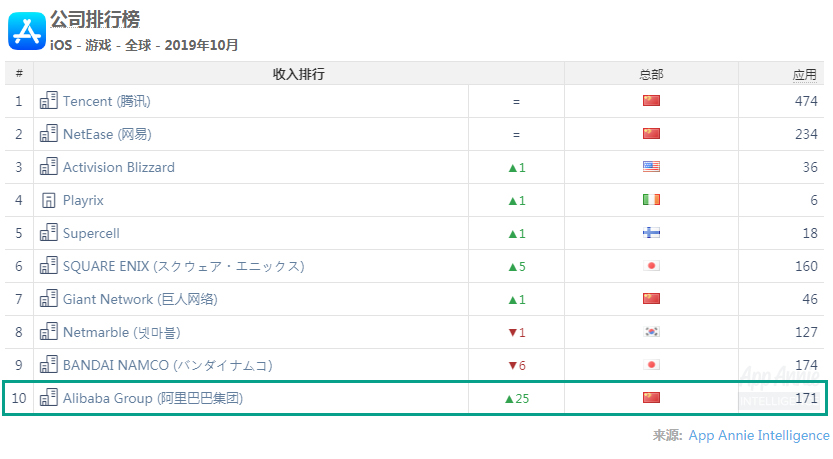Select the Giant Network (巨人网络) entry
The width and height of the screenshot is (833, 459).
[140, 299]
